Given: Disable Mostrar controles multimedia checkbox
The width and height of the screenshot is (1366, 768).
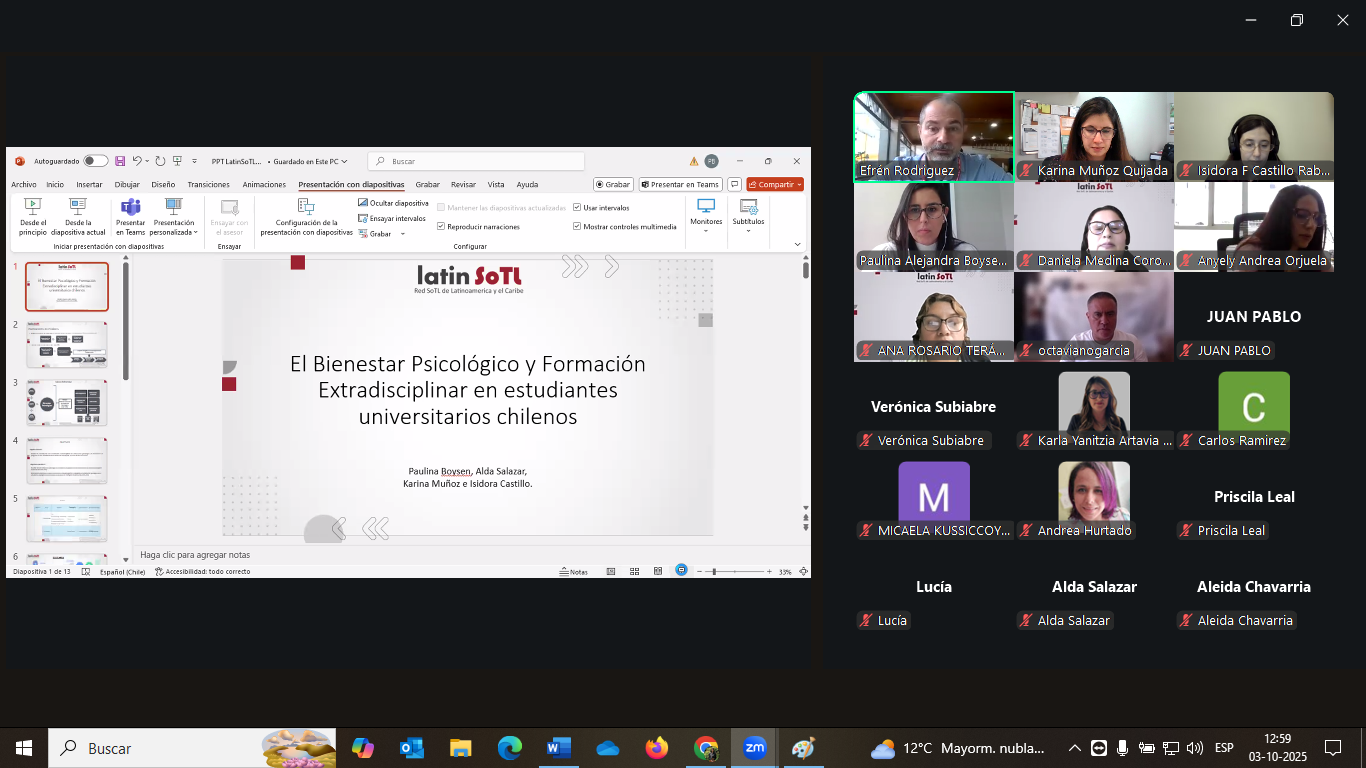Looking at the screenshot, I should tap(577, 227).
